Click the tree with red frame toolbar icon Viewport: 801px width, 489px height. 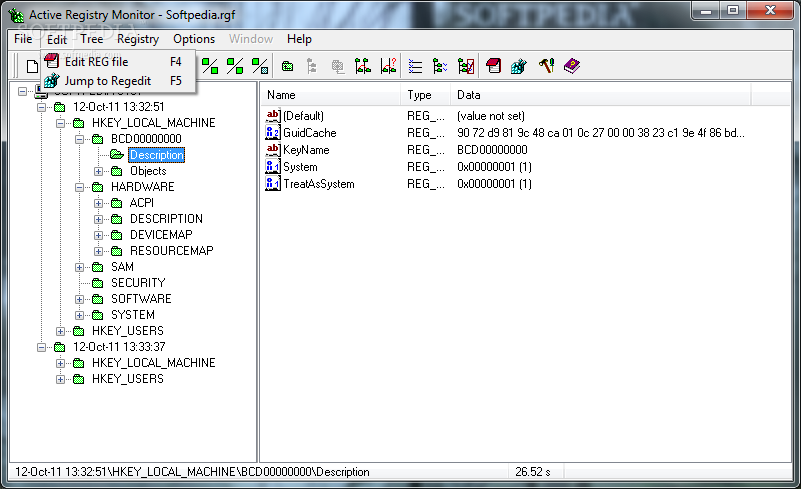[466, 66]
